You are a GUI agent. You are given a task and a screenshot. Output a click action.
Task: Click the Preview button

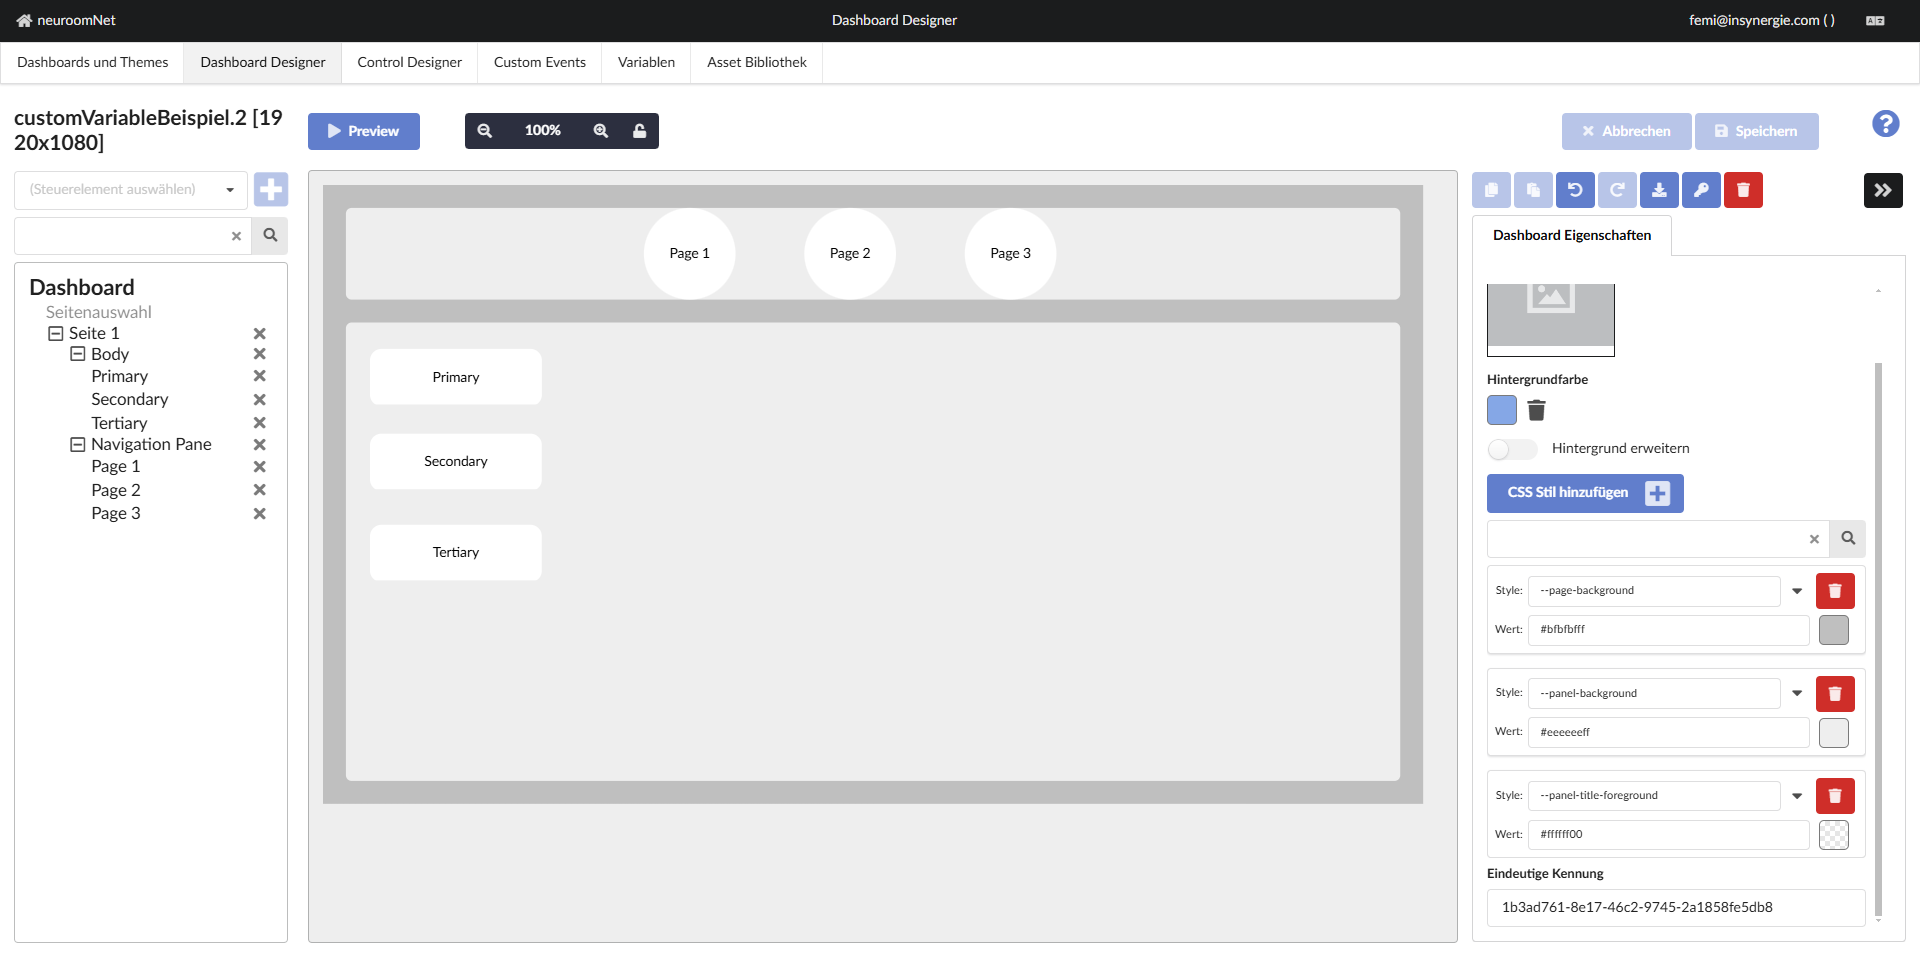click(x=364, y=131)
